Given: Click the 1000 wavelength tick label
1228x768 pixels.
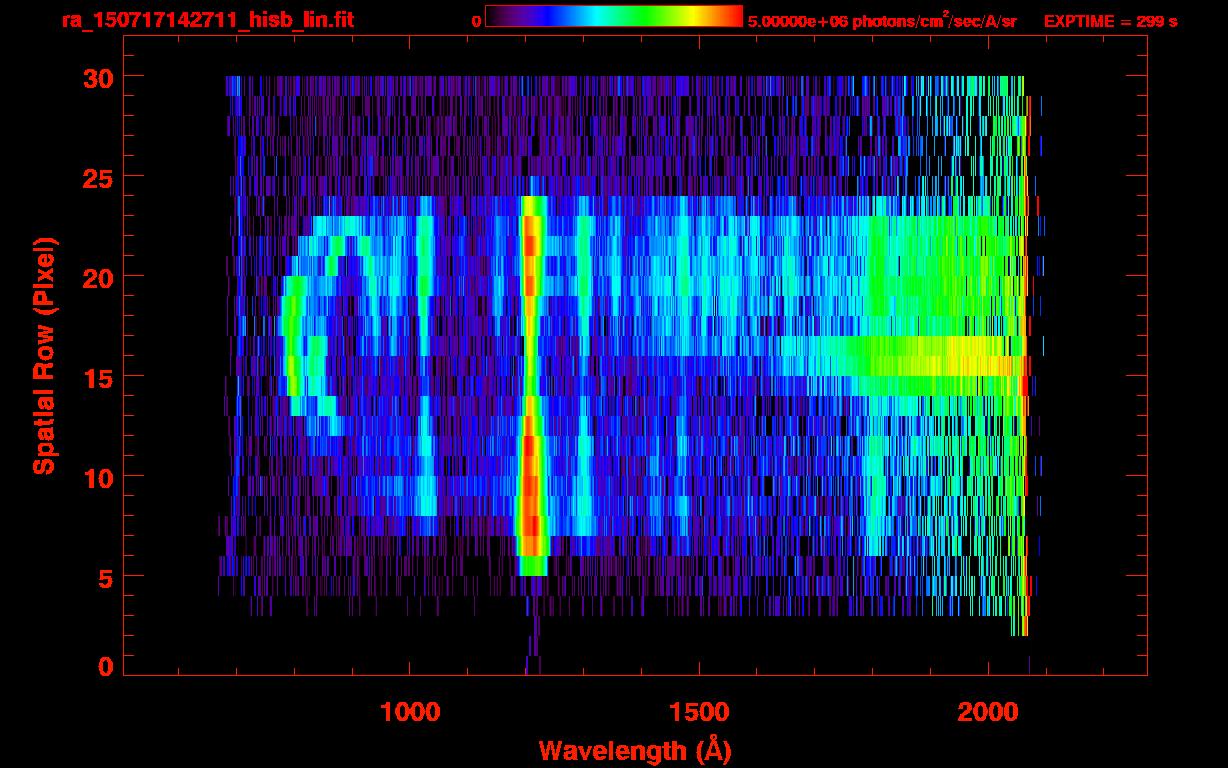Looking at the screenshot, I should [410, 712].
